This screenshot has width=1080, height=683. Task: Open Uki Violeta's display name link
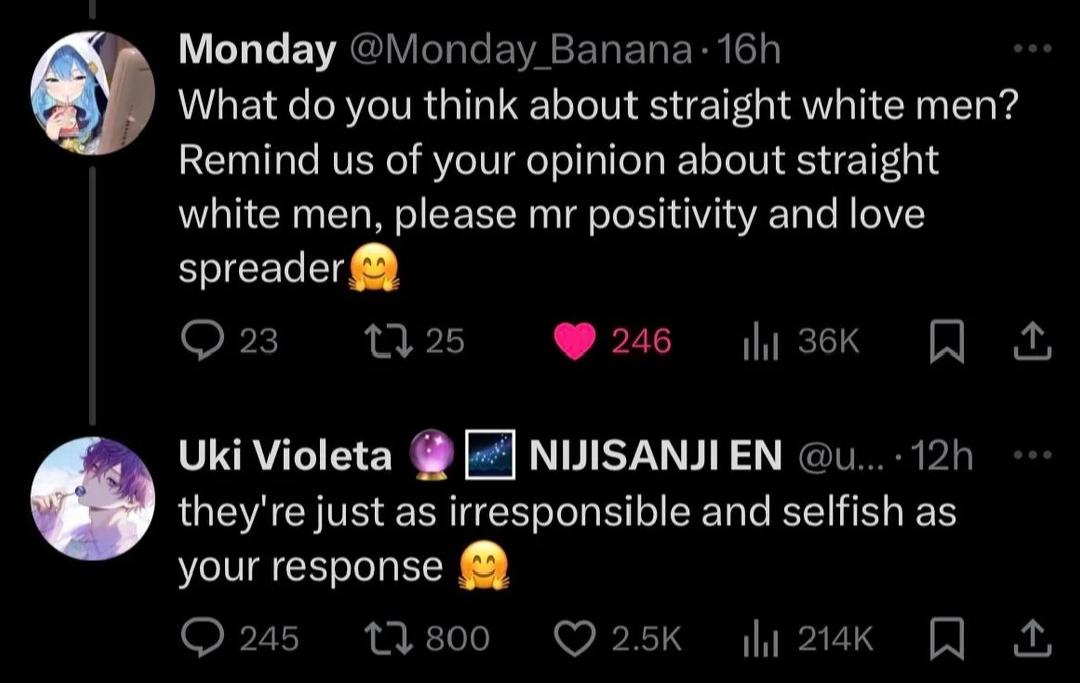285,456
